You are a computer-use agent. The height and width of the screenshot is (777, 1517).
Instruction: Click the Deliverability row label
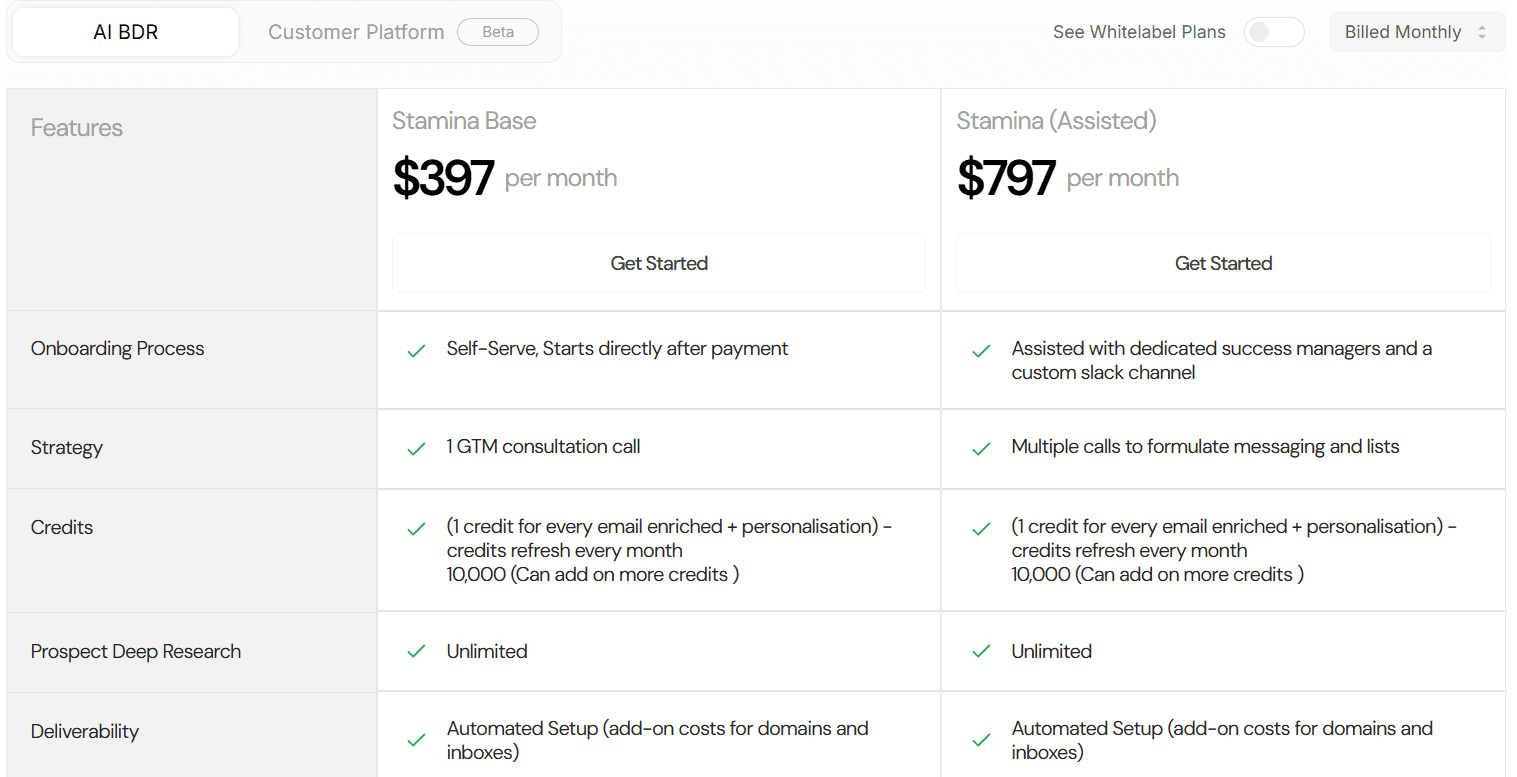click(x=85, y=731)
